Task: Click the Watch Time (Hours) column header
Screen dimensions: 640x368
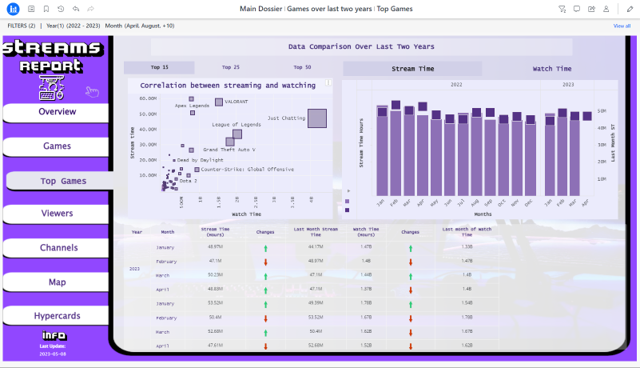Action: click(366, 232)
